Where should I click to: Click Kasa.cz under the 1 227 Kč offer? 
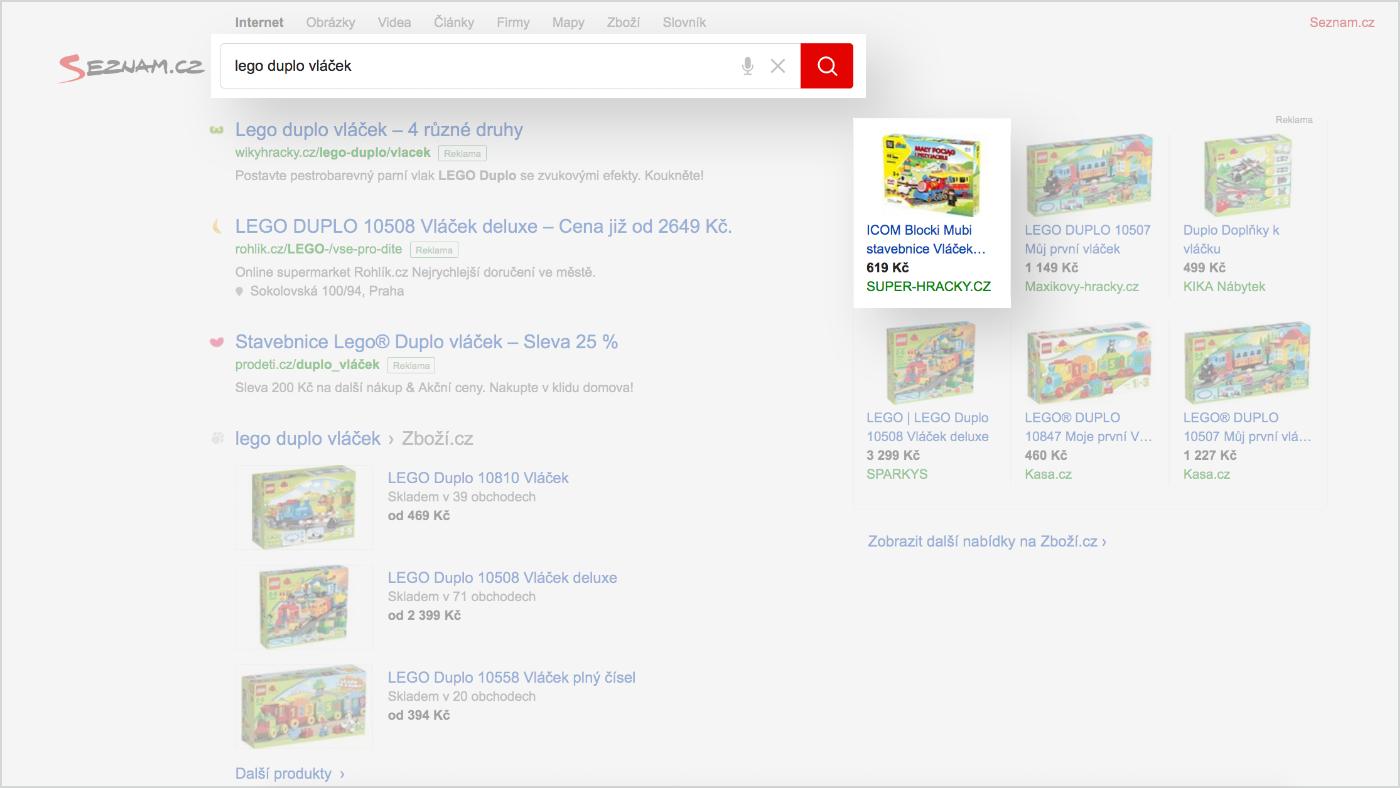(x=1207, y=474)
